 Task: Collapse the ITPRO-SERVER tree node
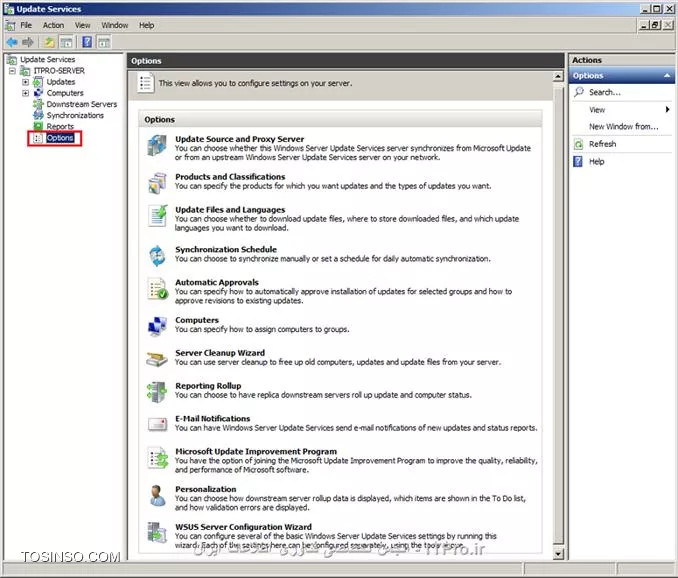click(13, 70)
